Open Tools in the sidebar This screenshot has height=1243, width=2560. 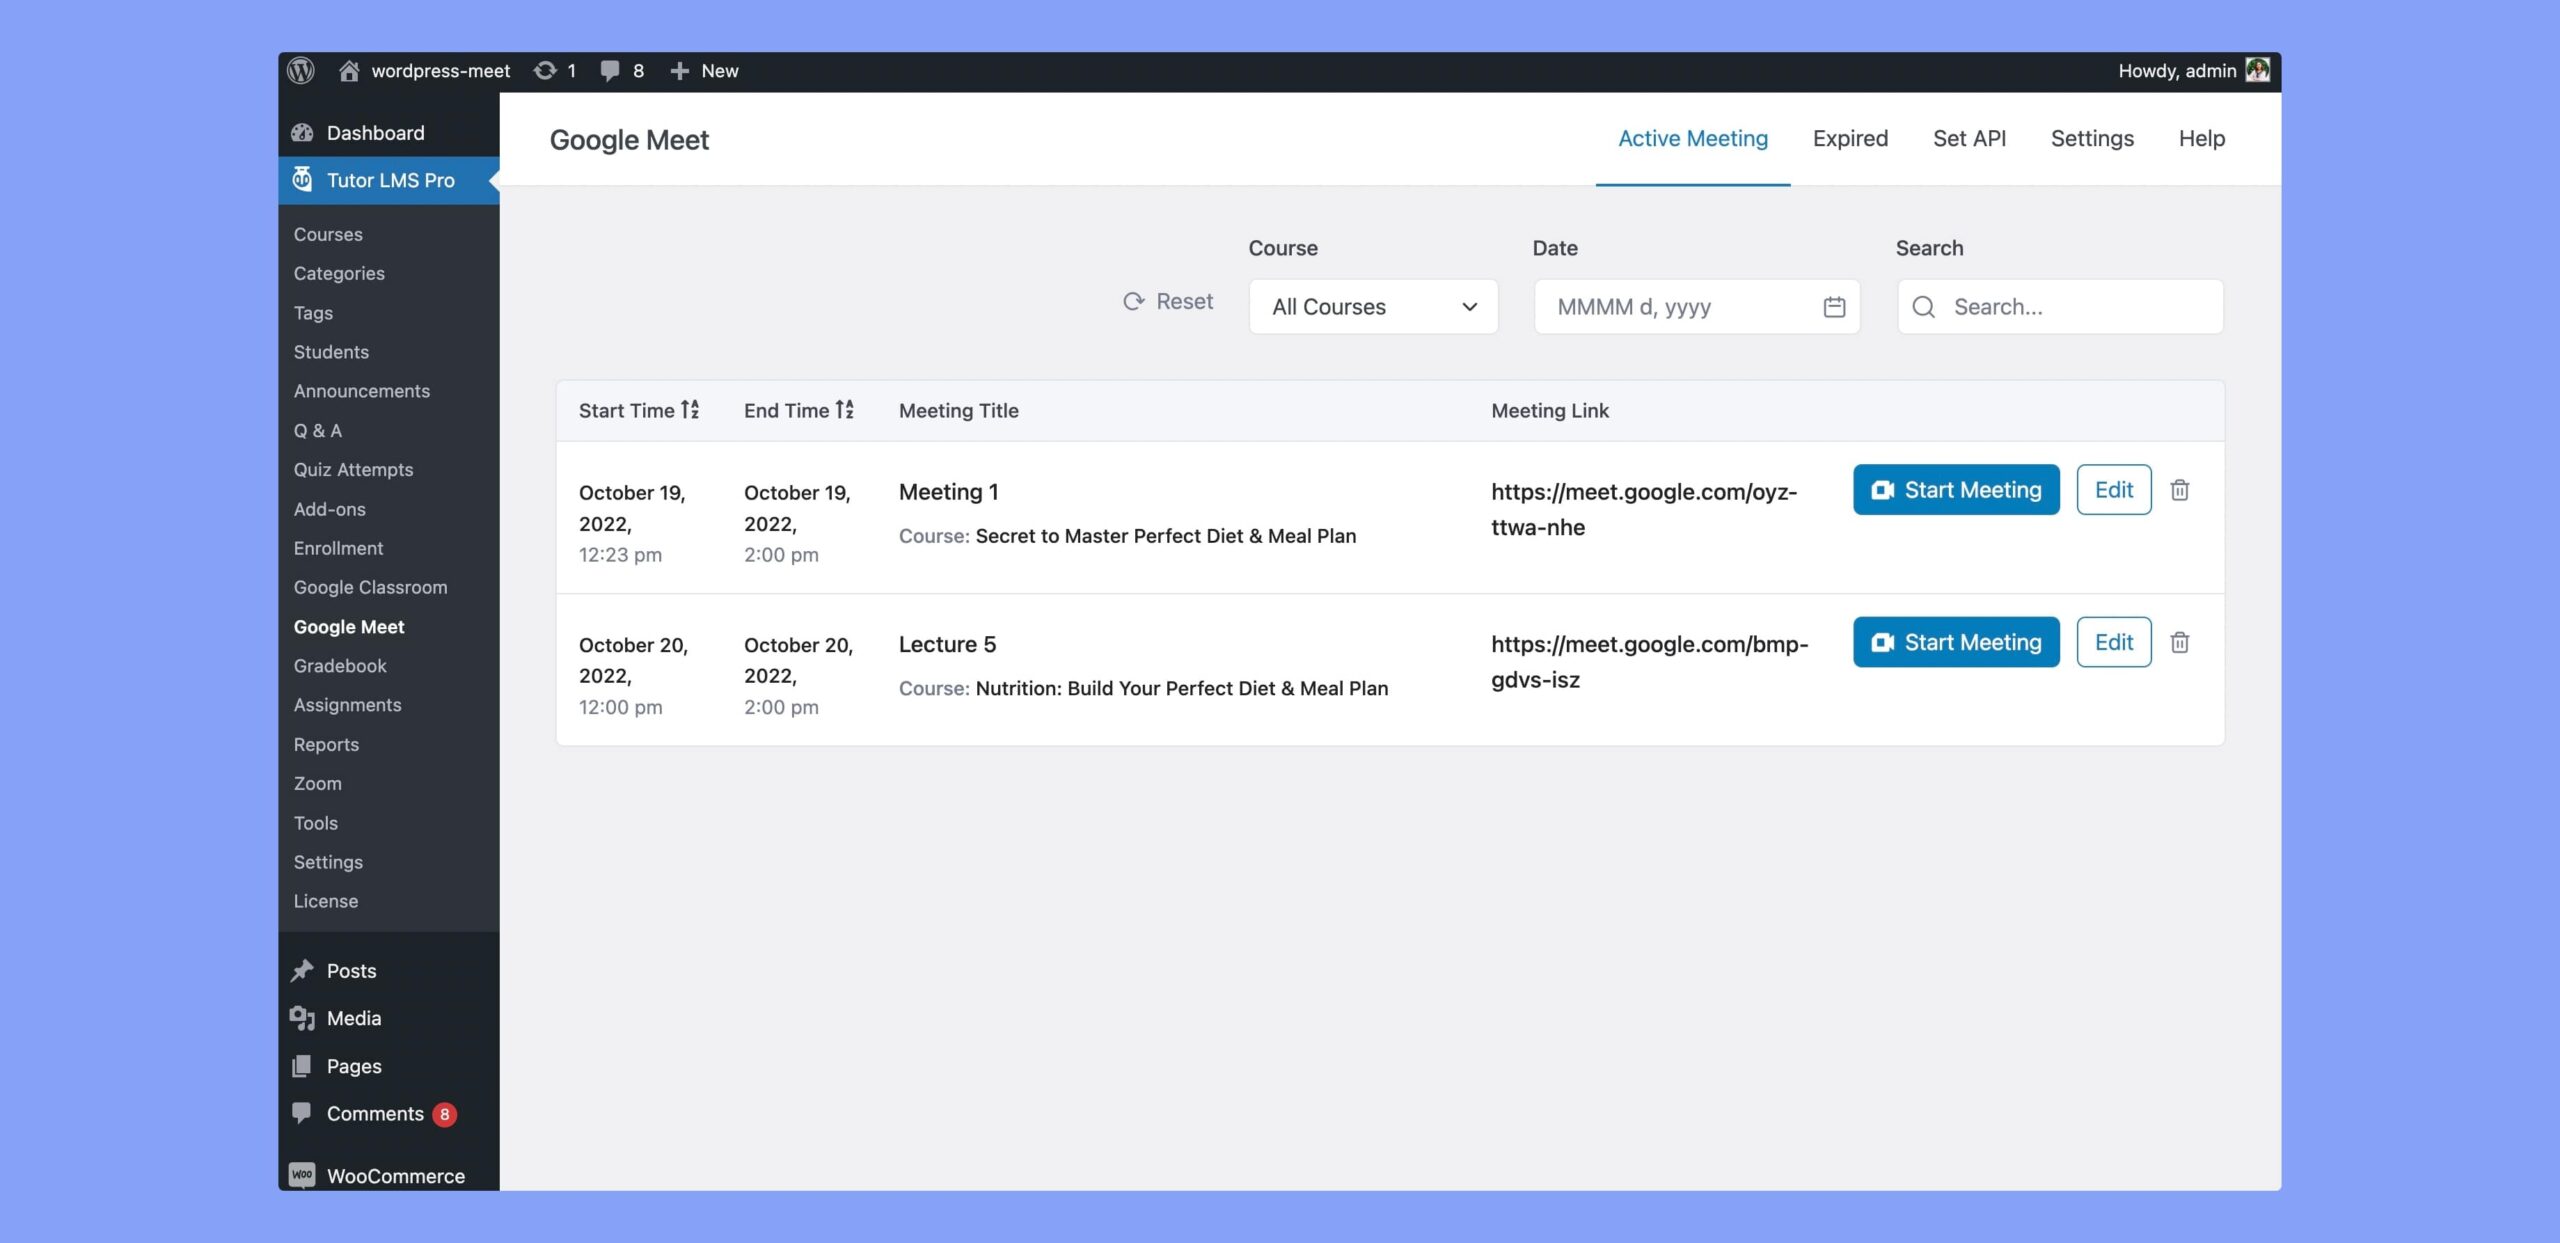pyautogui.click(x=315, y=823)
